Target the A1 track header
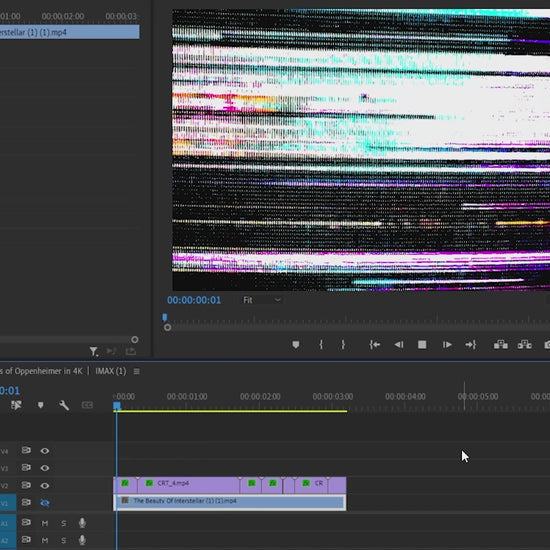Screen dimensions: 550x550 coord(8,523)
